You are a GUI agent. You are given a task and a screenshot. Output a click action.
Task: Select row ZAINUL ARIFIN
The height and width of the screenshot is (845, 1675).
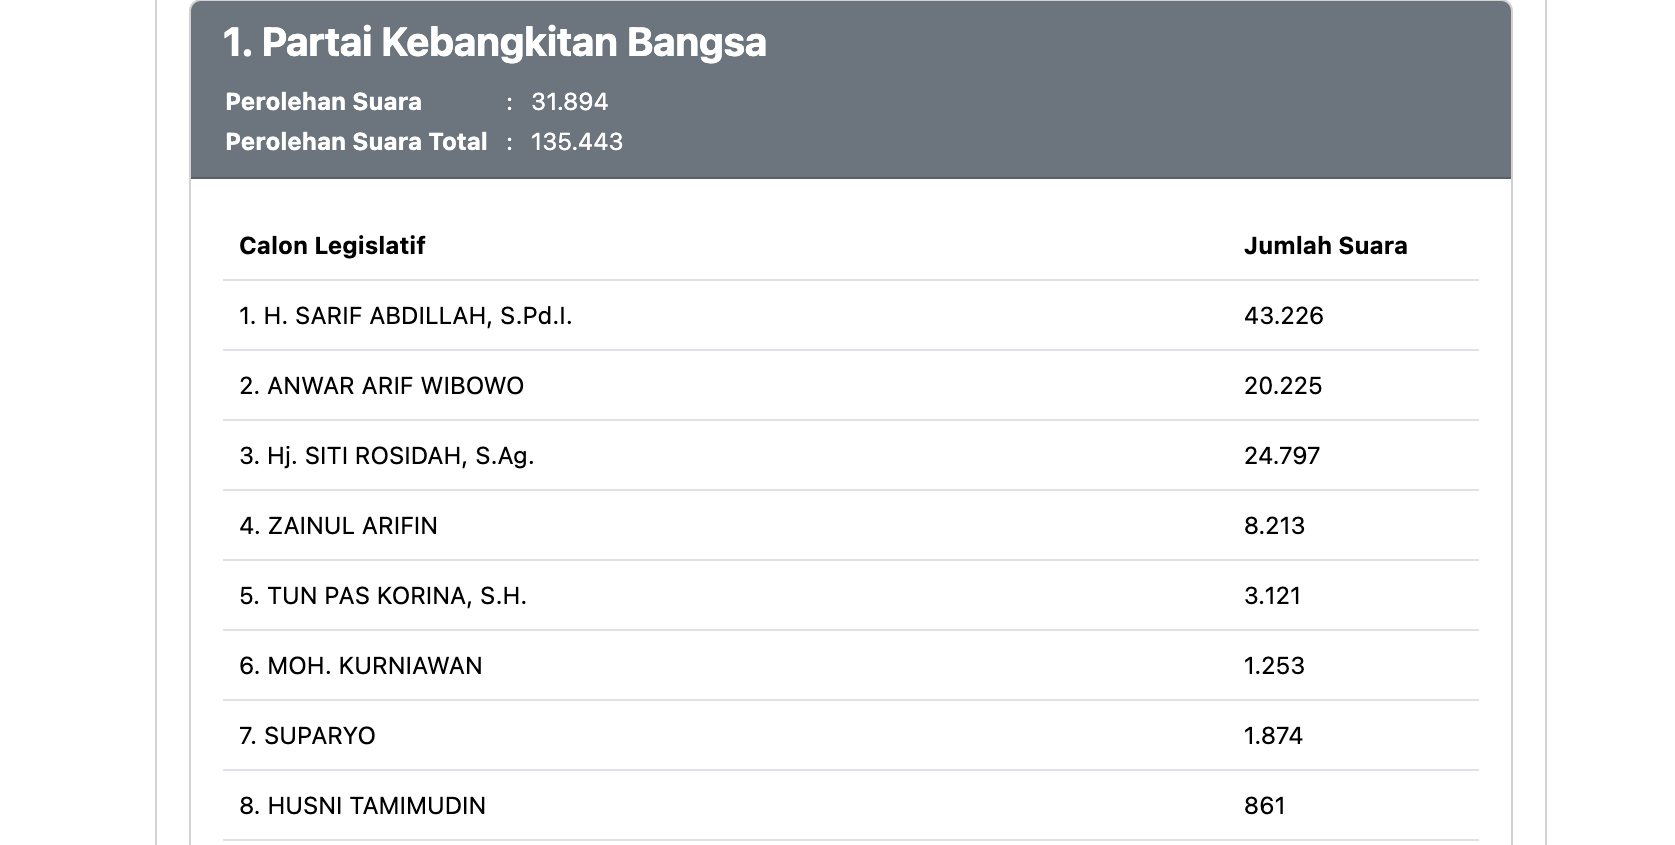(850, 526)
